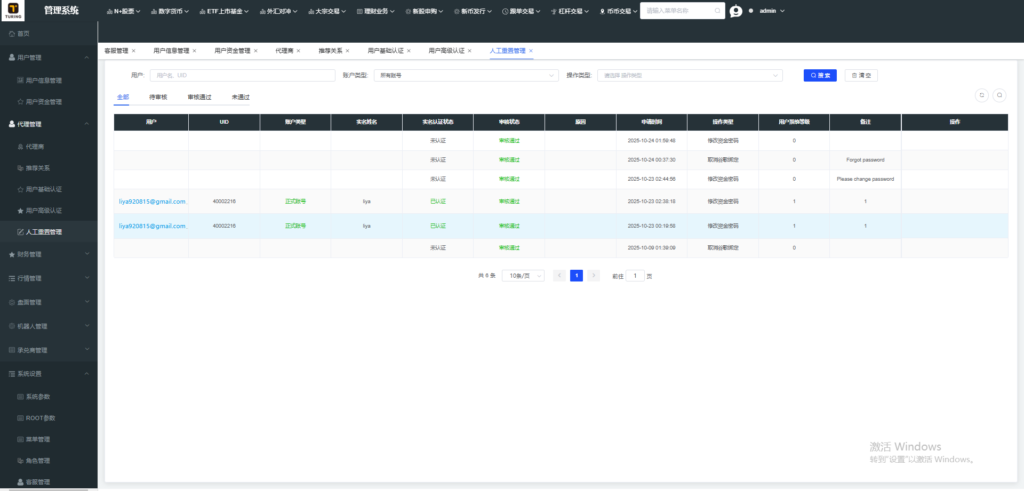
Task: Click the ROOT参数 sidebar icon
Action: (x=20, y=418)
